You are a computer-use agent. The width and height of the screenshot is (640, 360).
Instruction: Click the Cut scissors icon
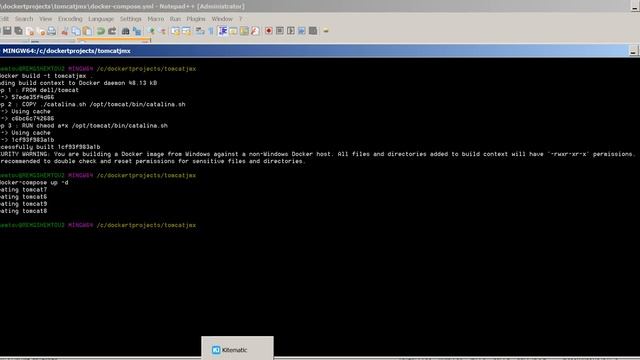point(64,31)
